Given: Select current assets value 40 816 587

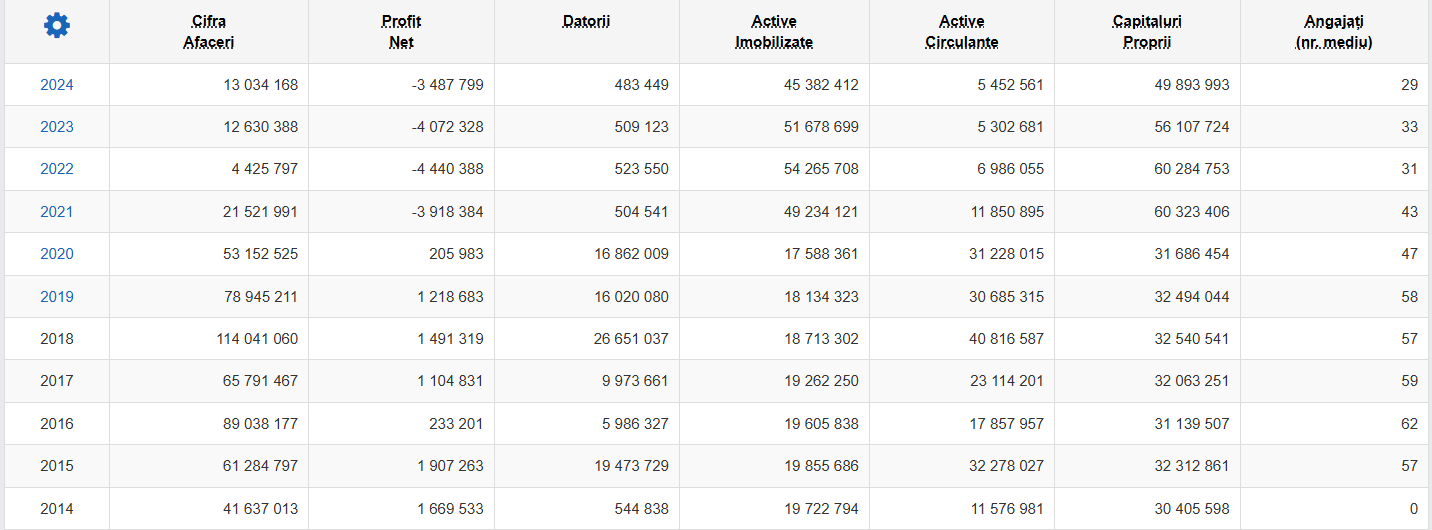Looking at the screenshot, I should click(x=1006, y=339).
